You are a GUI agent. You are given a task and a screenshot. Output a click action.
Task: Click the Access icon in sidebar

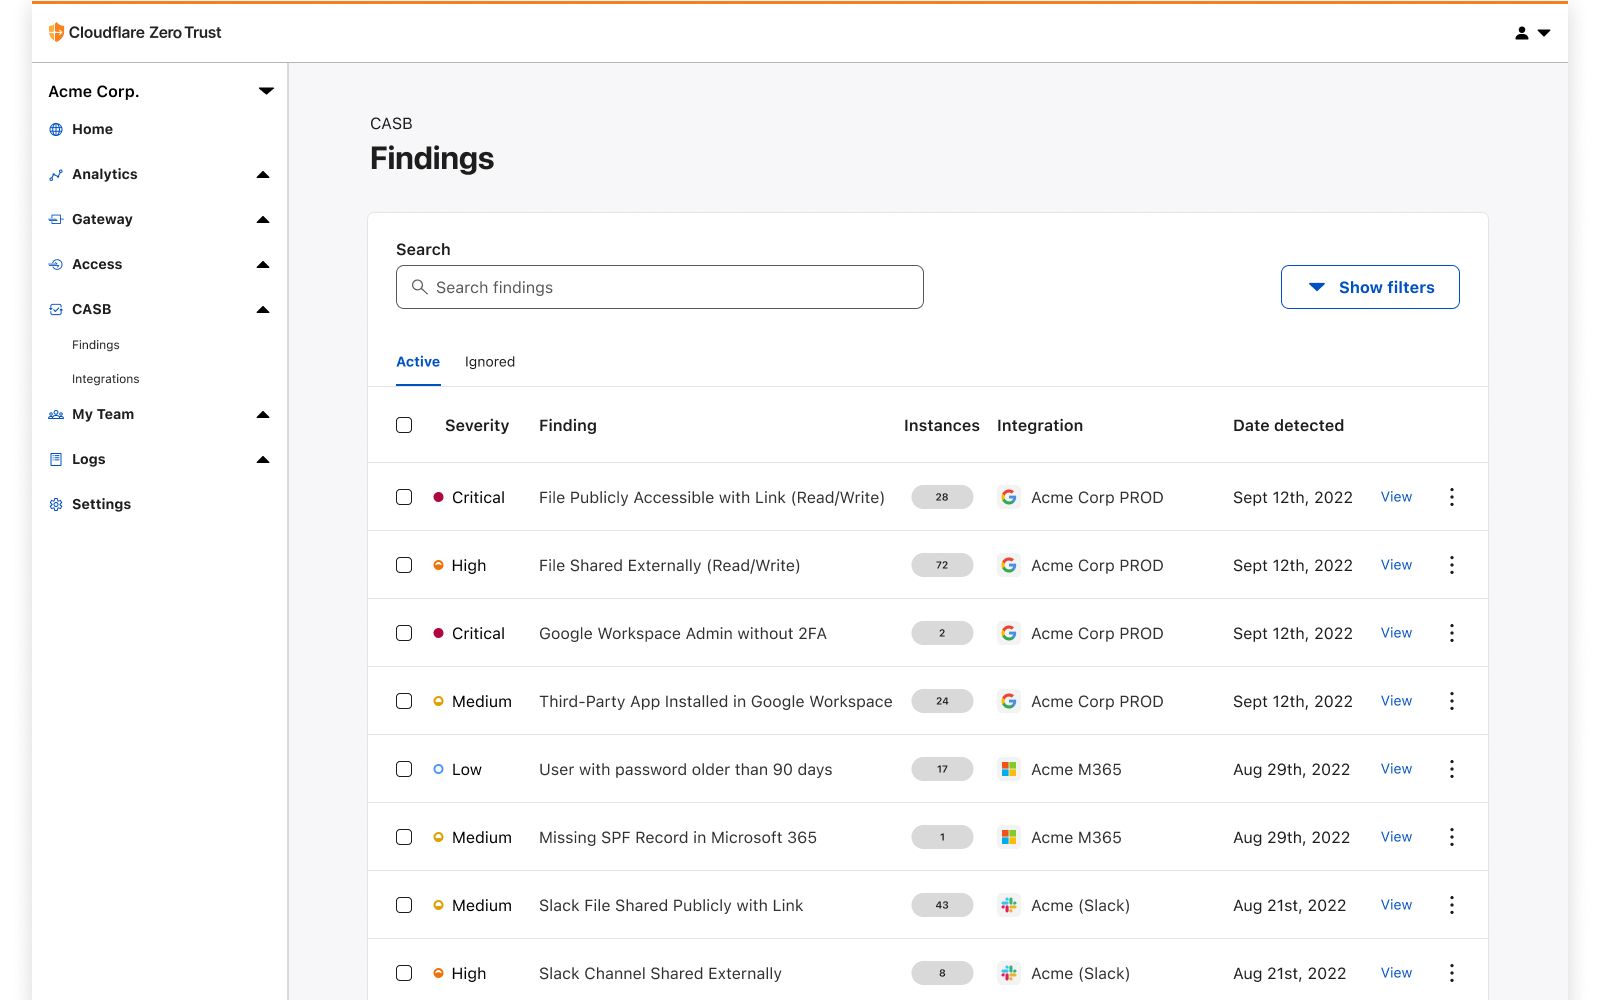point(56,264)
